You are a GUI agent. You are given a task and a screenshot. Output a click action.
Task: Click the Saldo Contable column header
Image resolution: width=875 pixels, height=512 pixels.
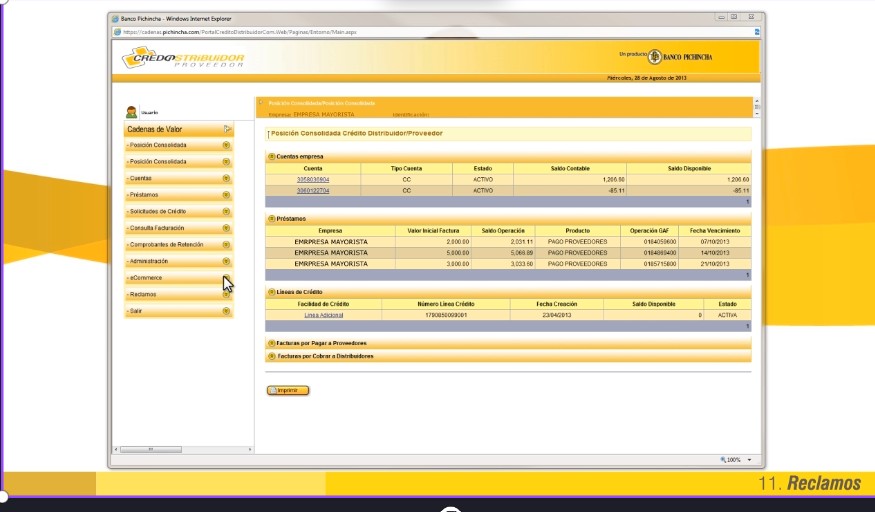pyautogui.click(x=570, y=168)
